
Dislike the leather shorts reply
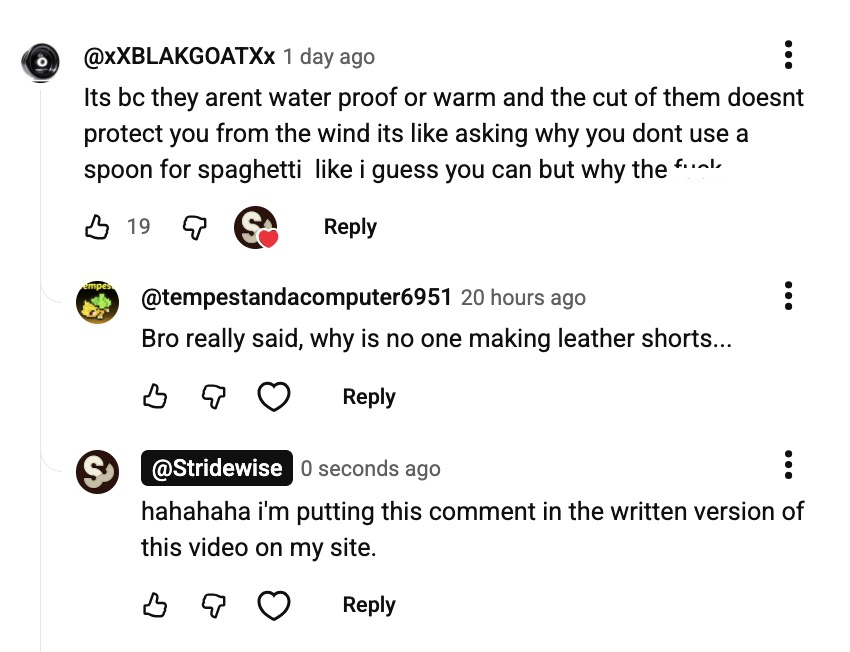(x=213, y=397)
